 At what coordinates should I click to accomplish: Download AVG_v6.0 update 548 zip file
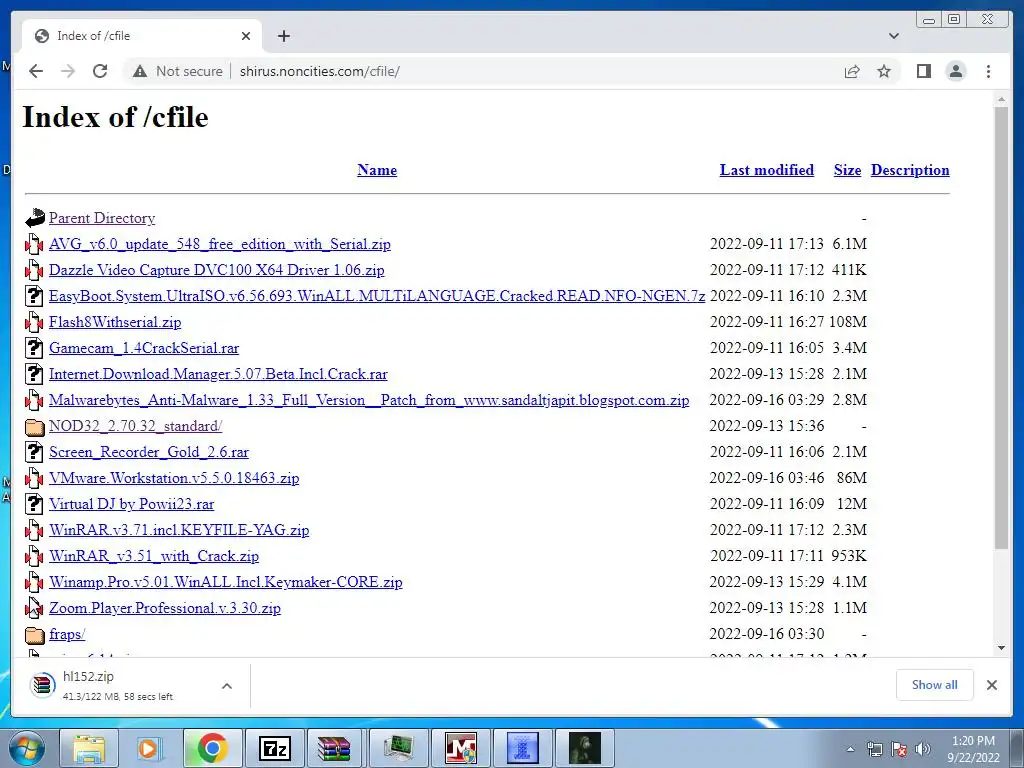click(219, 244)
